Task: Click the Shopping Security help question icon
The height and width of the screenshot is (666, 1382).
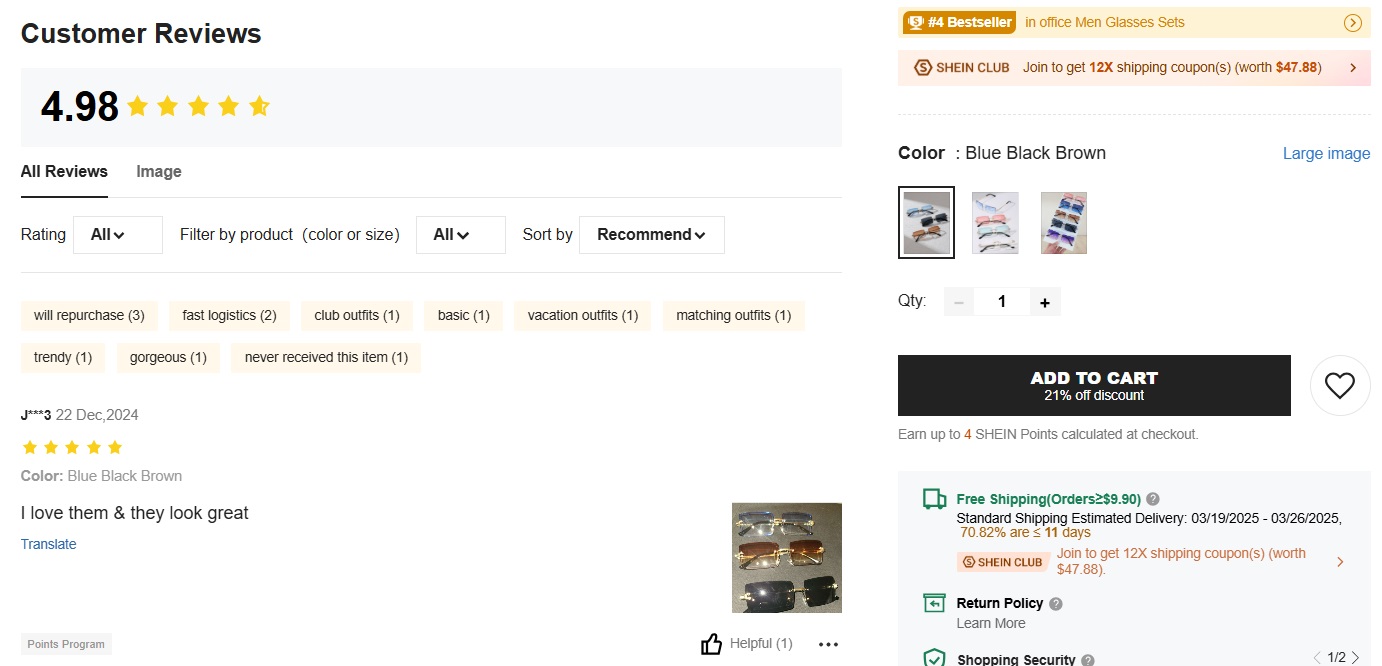Action: [x=1088, y=660]
